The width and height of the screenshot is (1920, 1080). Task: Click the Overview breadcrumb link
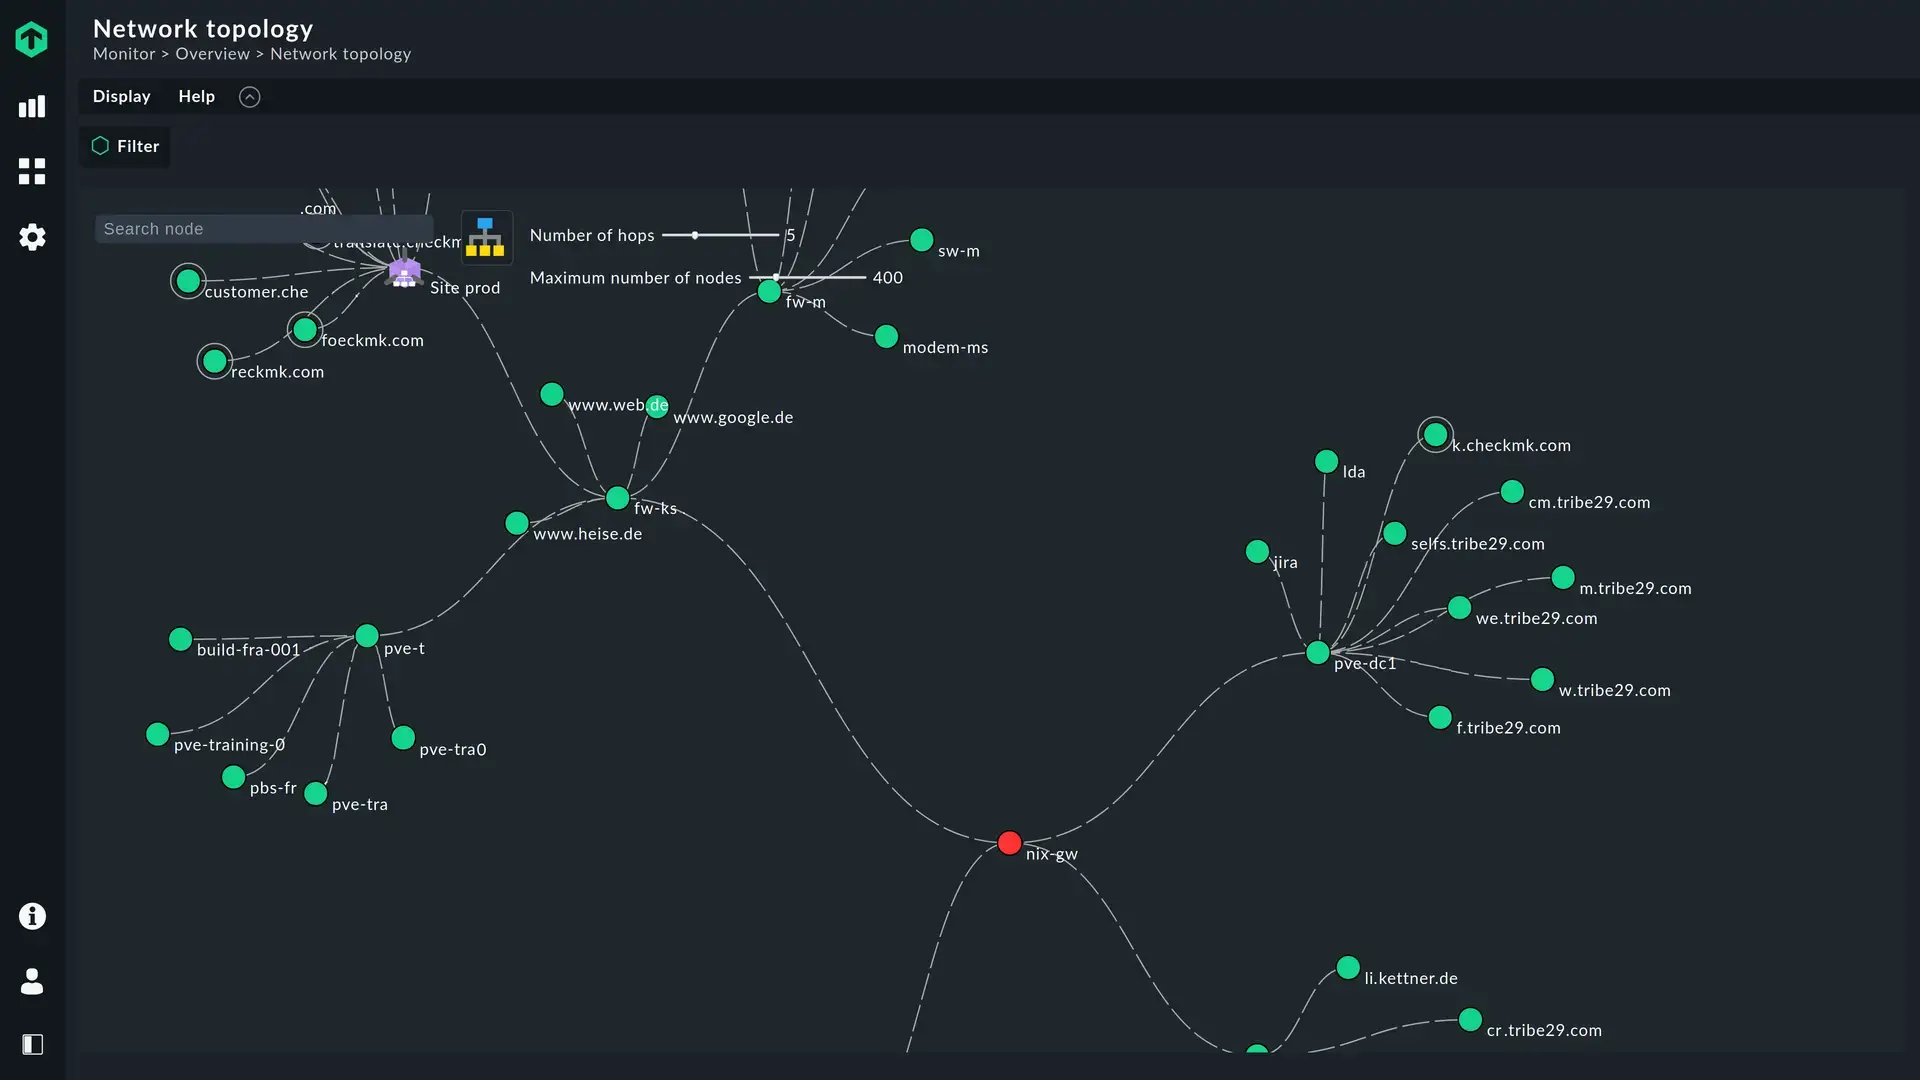point(212,54)
